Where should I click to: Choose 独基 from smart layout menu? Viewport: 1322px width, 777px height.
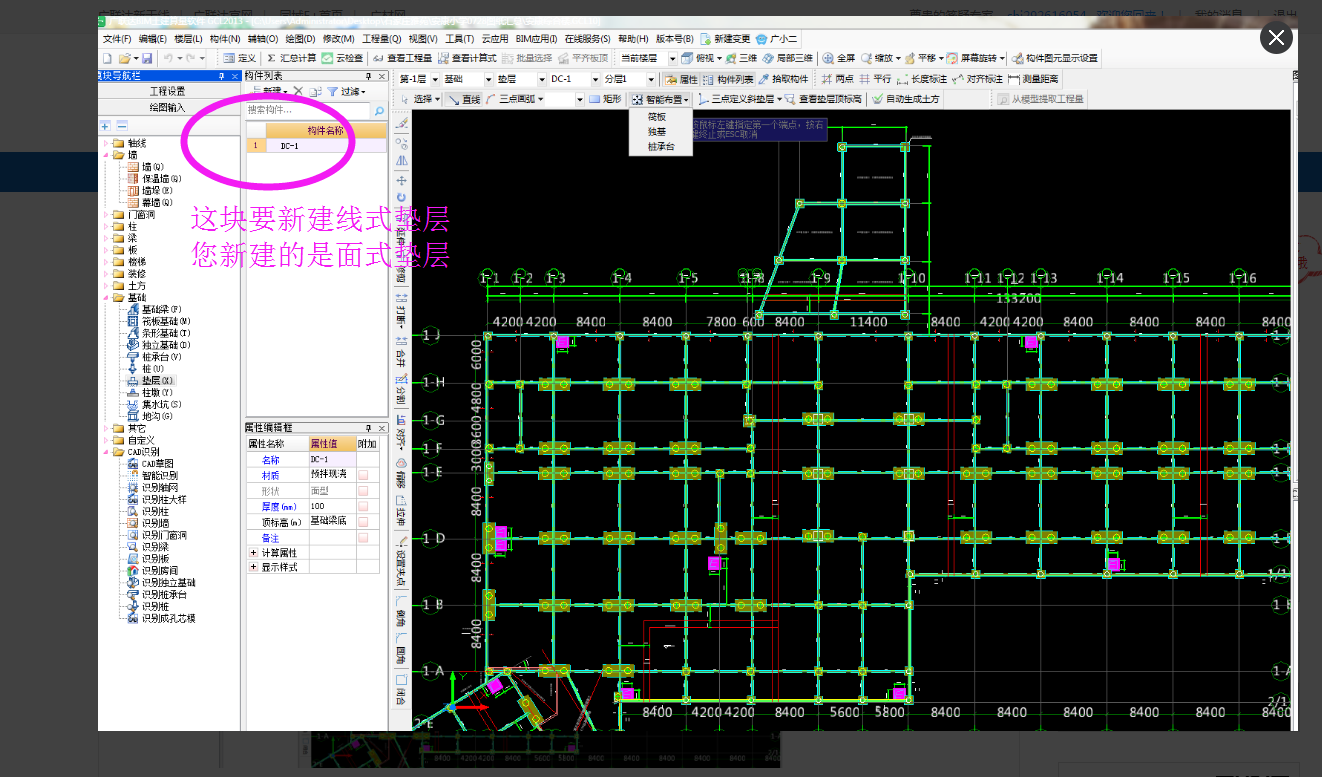657,131
